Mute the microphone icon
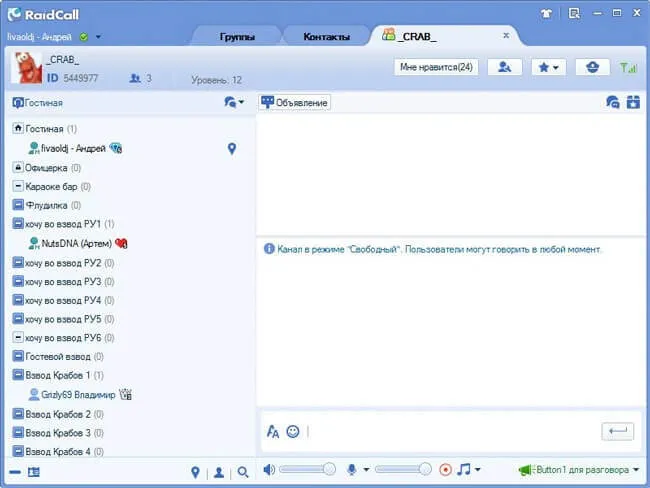650x488 pixels. [352, 469]
